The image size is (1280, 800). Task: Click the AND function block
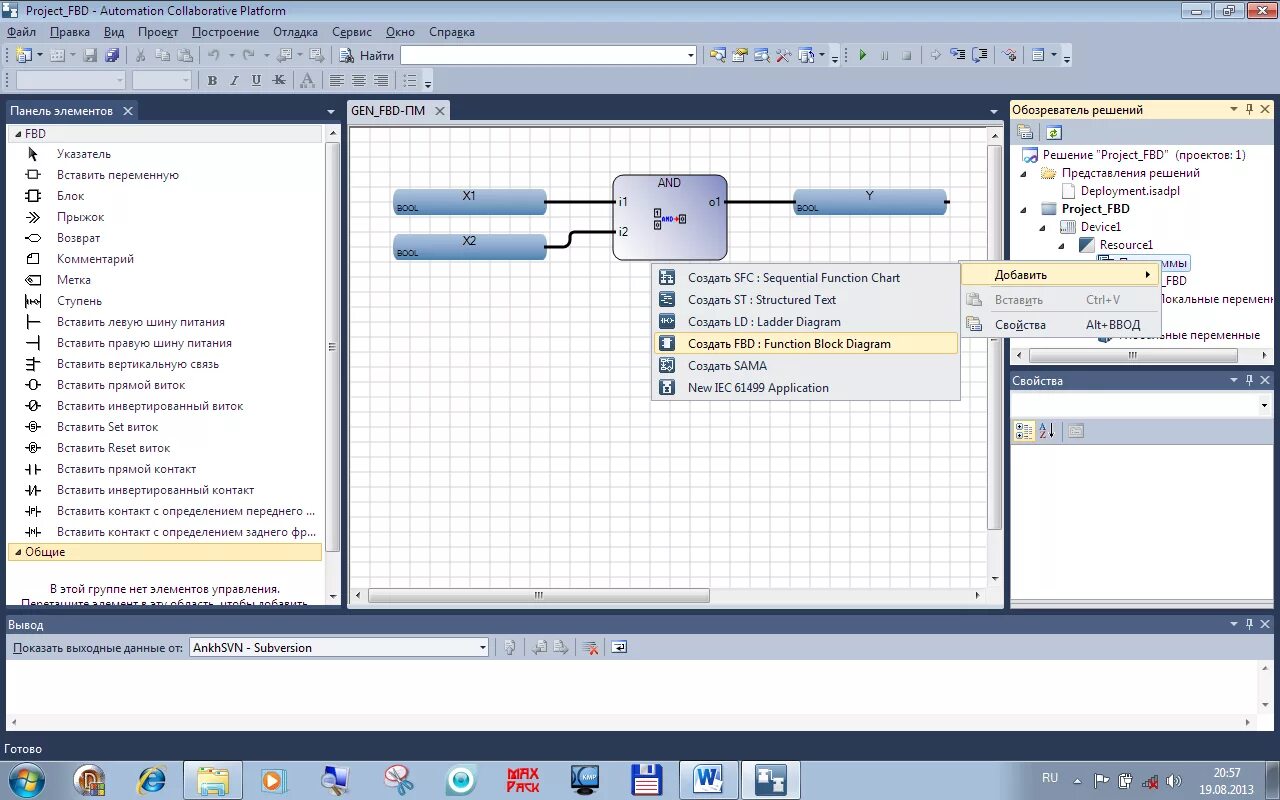pyautogui.click(x=669, y=217)
